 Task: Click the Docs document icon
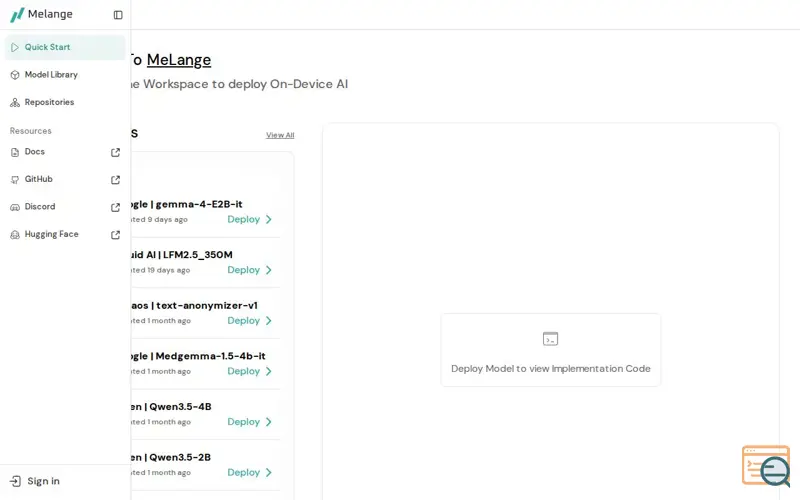point(15,152)
